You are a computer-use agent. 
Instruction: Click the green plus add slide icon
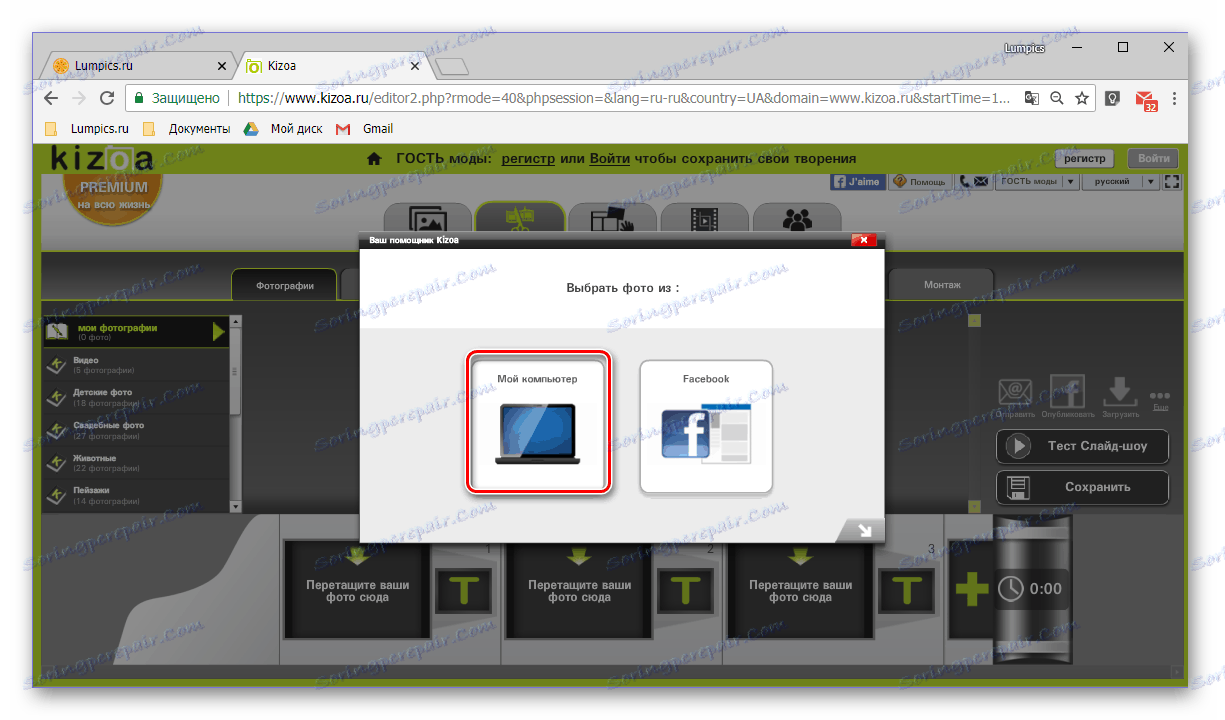(x=971, y=589)
